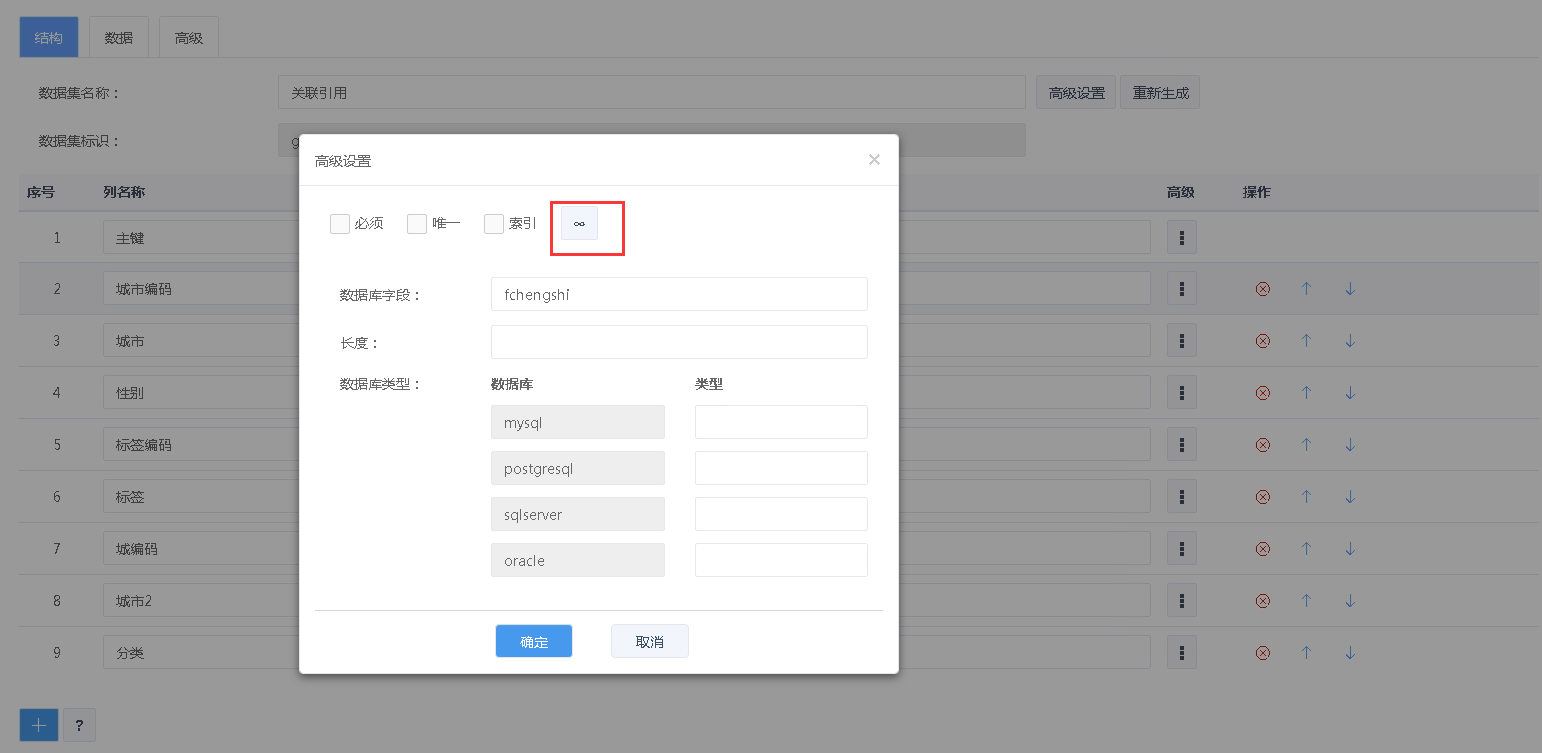Delete row 2 城市编码
The image size is (1542, 753).
[x=1262, y=289]
